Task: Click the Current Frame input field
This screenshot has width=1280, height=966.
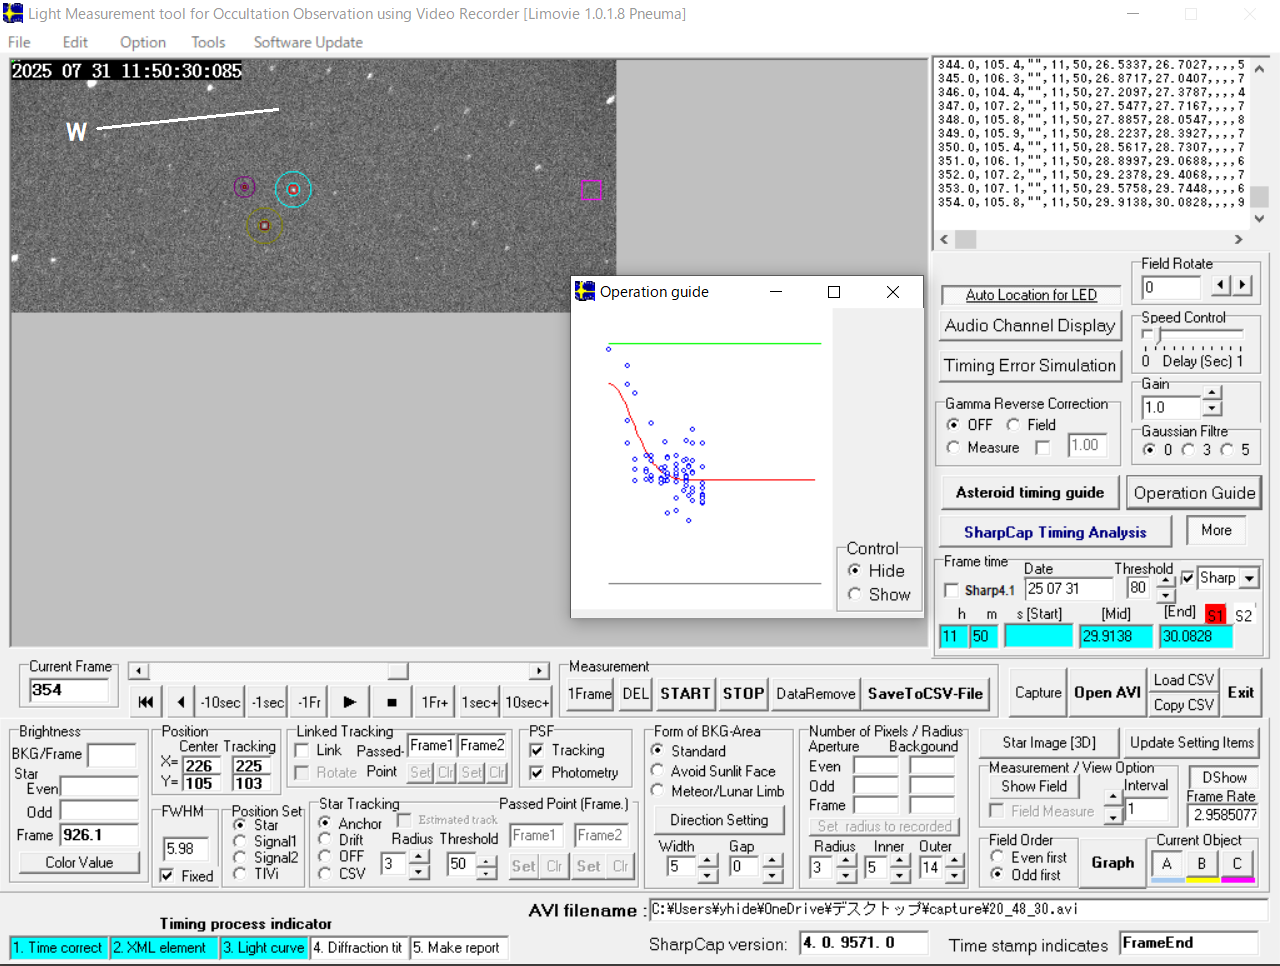Action: click(69, 690)
